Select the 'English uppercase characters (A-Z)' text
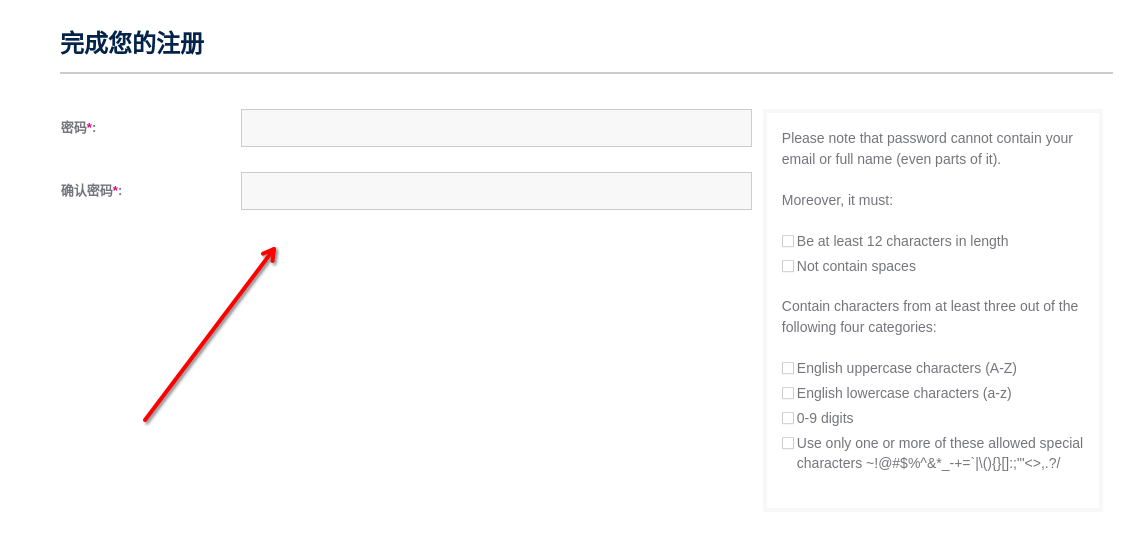Image resolution: width=1145 pixels, height=544 pixels. coord(906,368)
